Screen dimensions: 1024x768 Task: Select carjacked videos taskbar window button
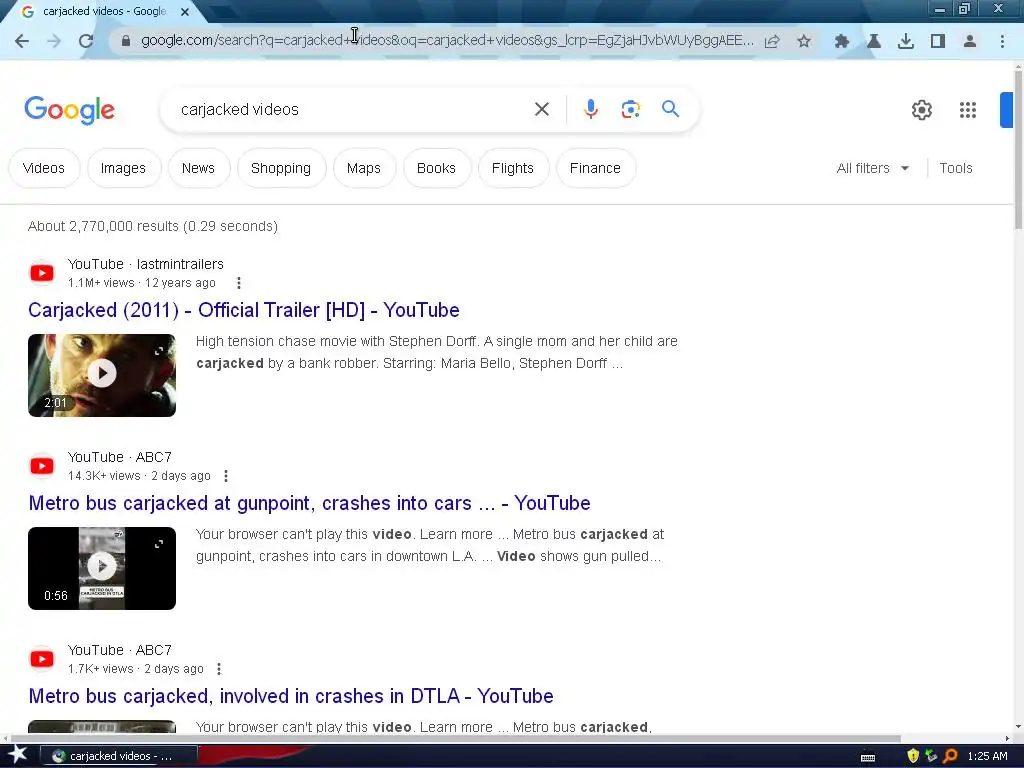pyautogui.click(x=119, y=756)
